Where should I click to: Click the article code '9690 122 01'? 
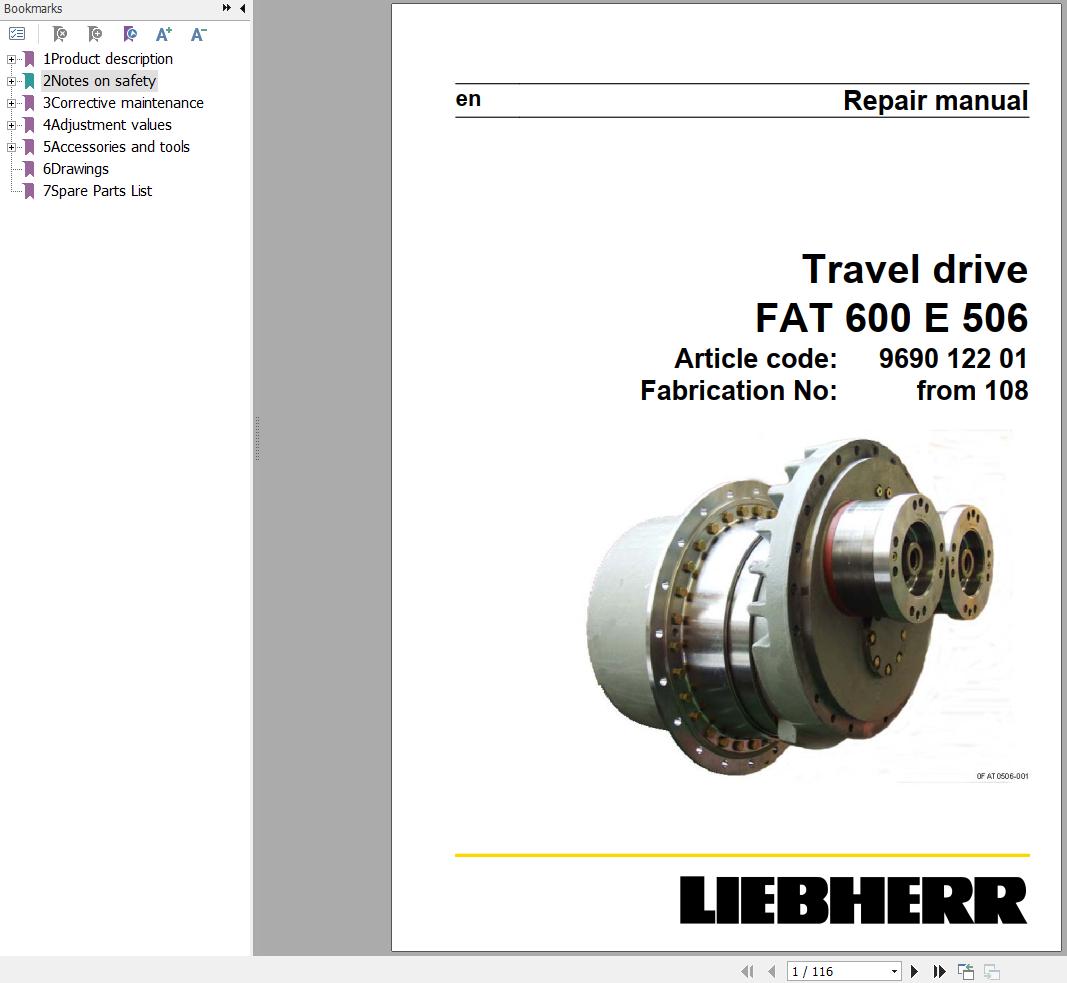[953, 359]
